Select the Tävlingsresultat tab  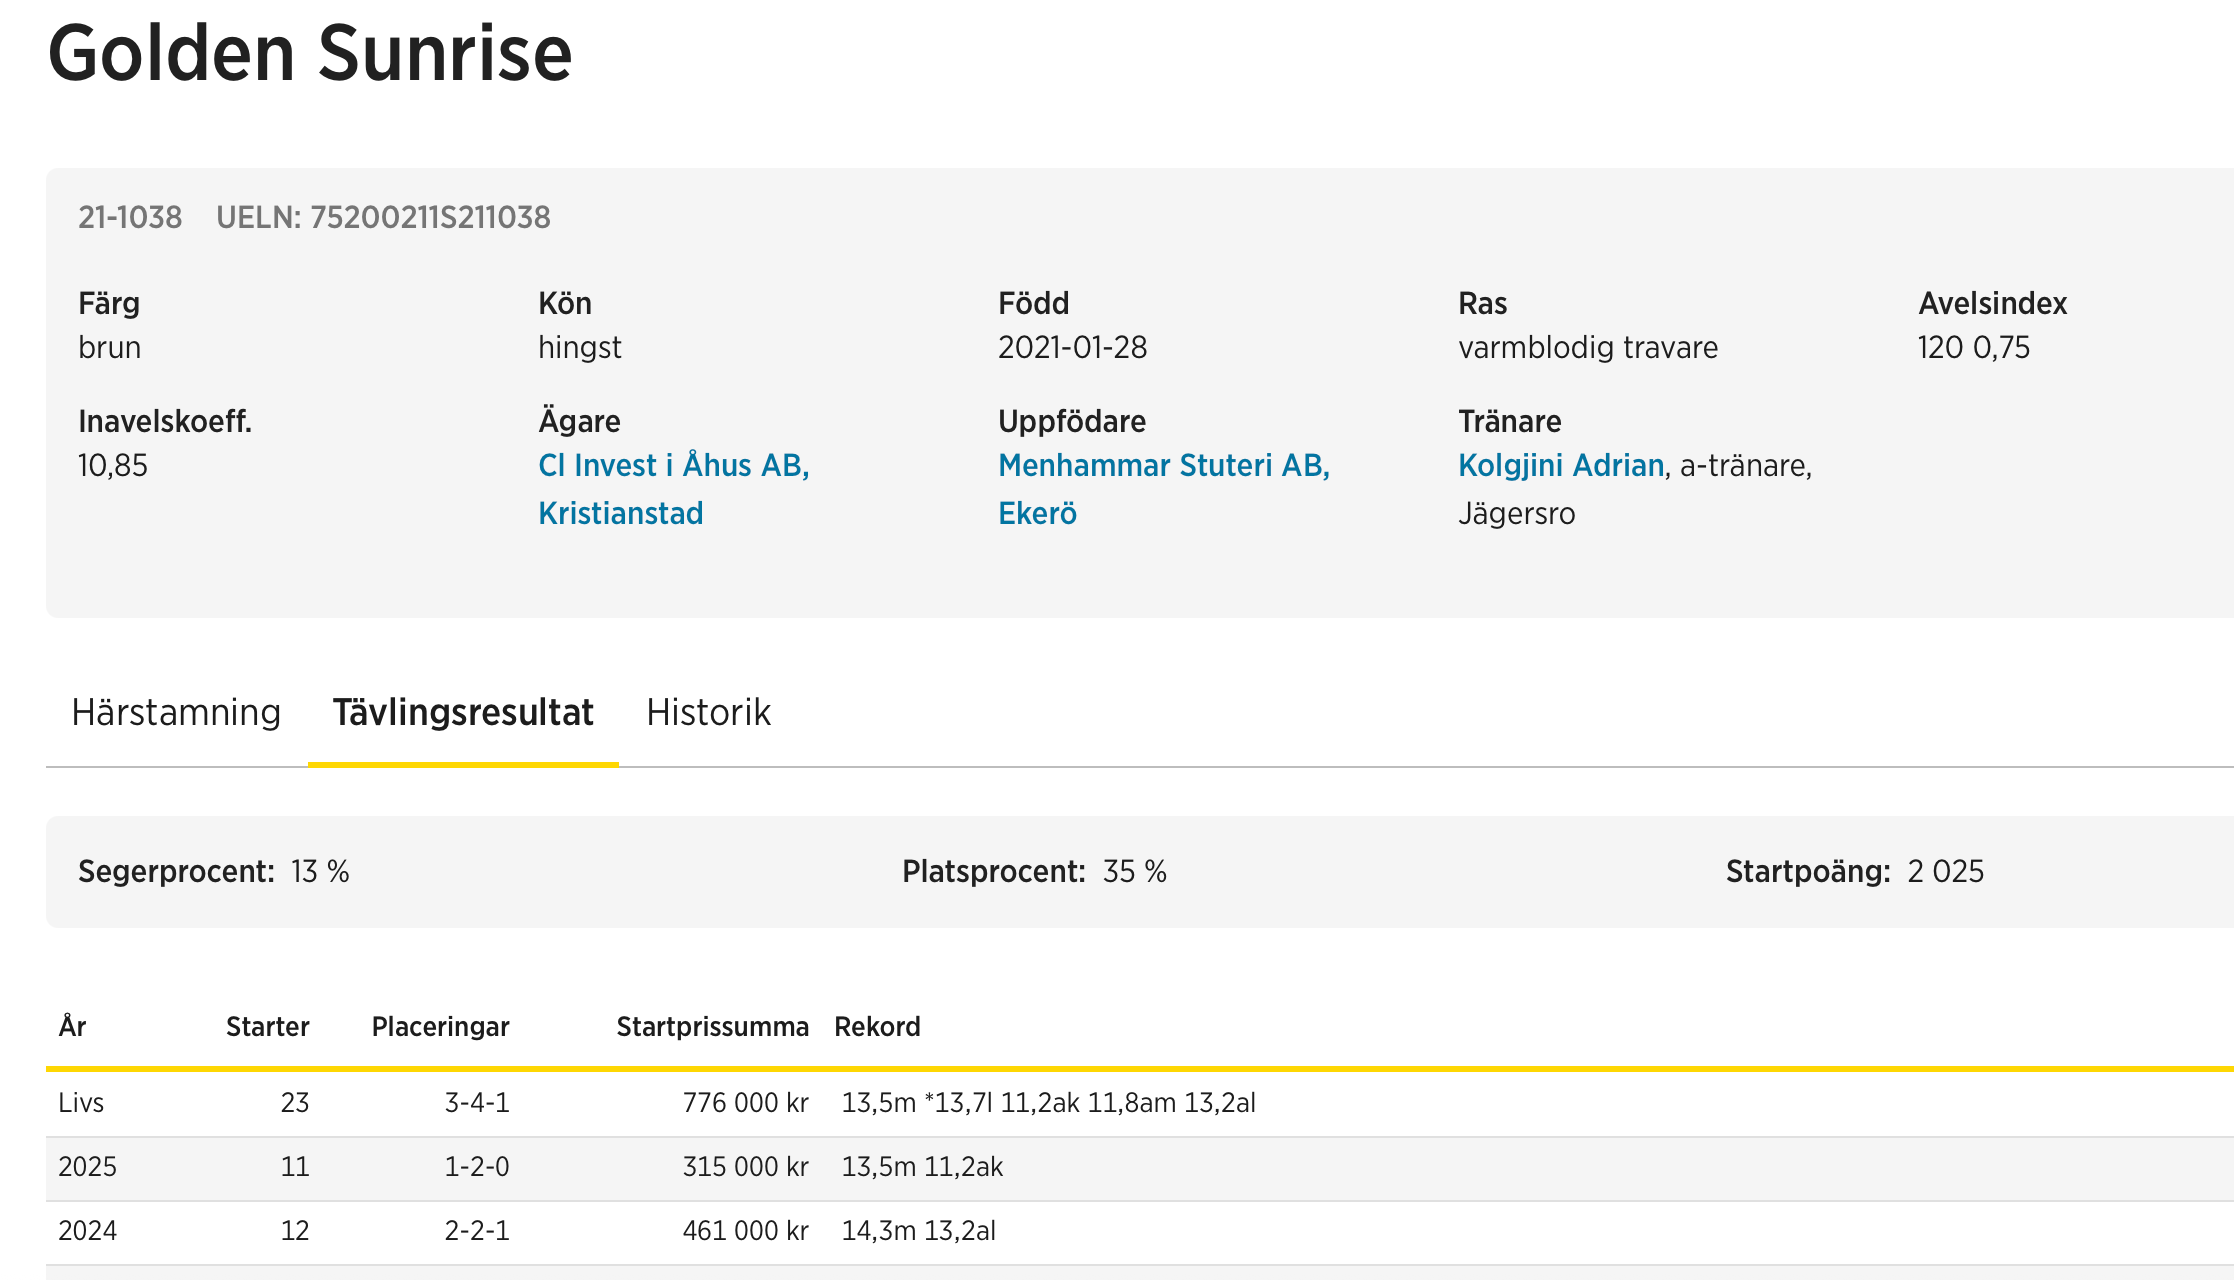click(463, 713)
